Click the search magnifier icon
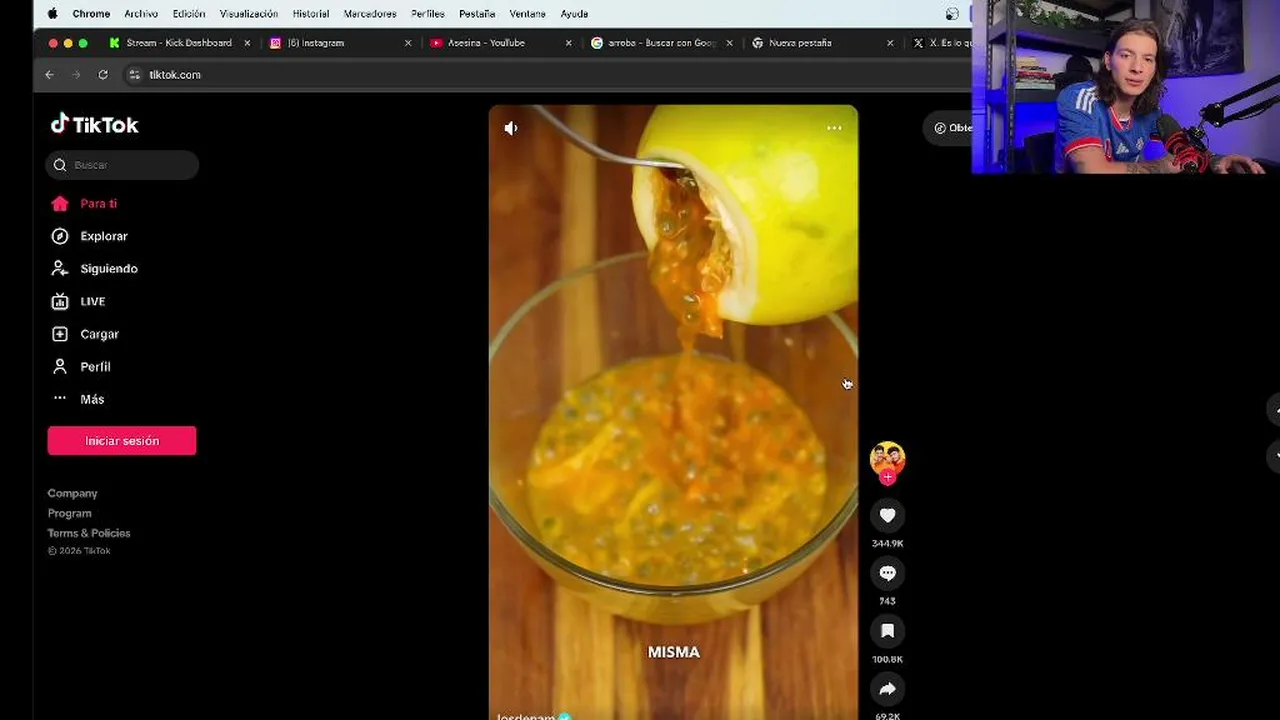This screenshot has height=720, width=1280. tap(60, 165)
